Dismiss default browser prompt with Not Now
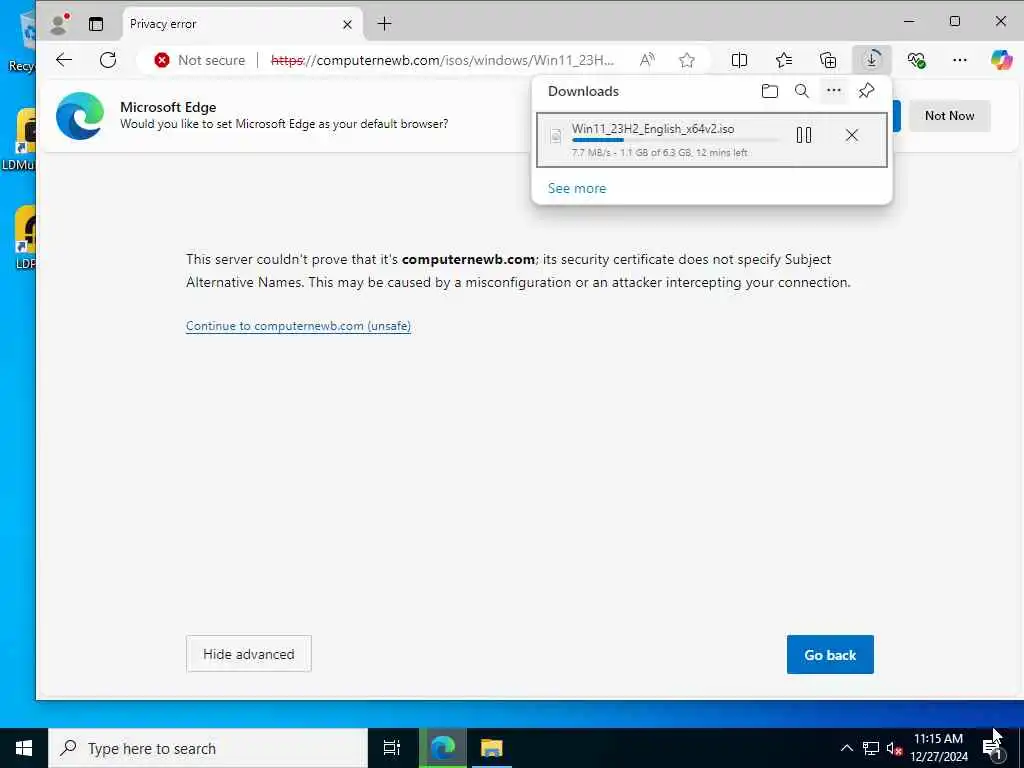 click(950, 116)
